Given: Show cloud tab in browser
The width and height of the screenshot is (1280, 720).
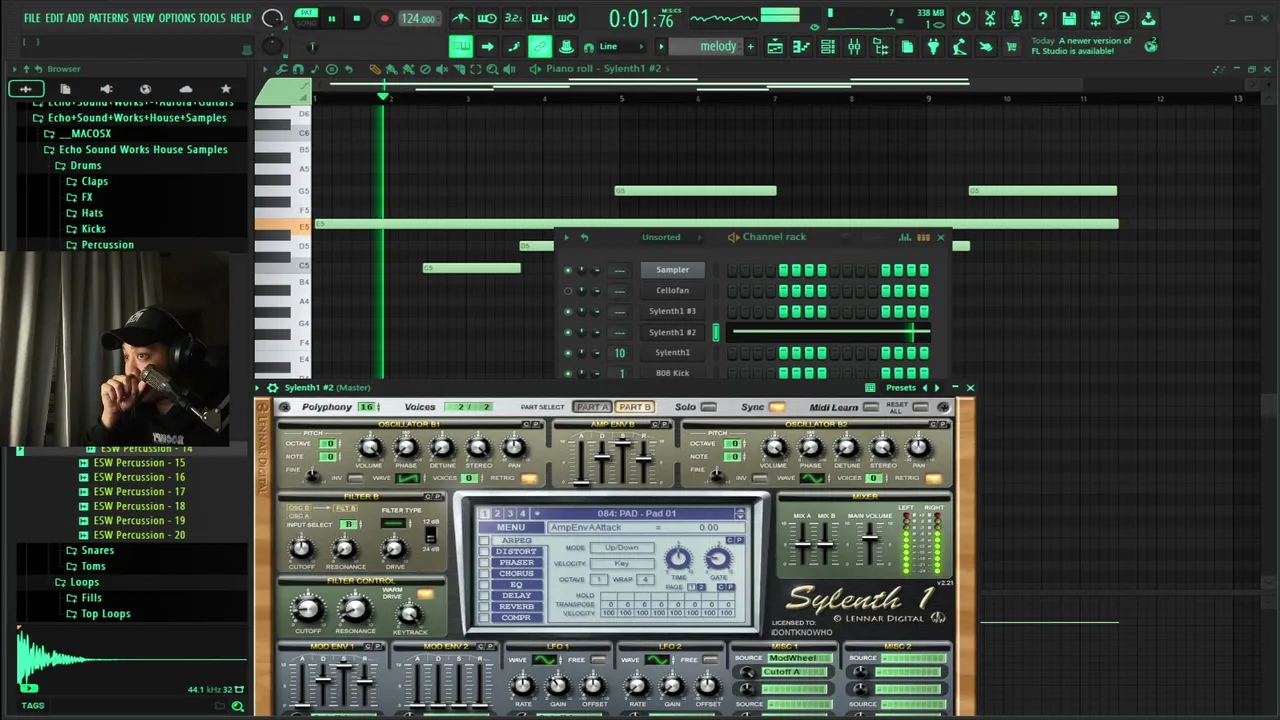Looking at the screenshot, I should 185,89.
